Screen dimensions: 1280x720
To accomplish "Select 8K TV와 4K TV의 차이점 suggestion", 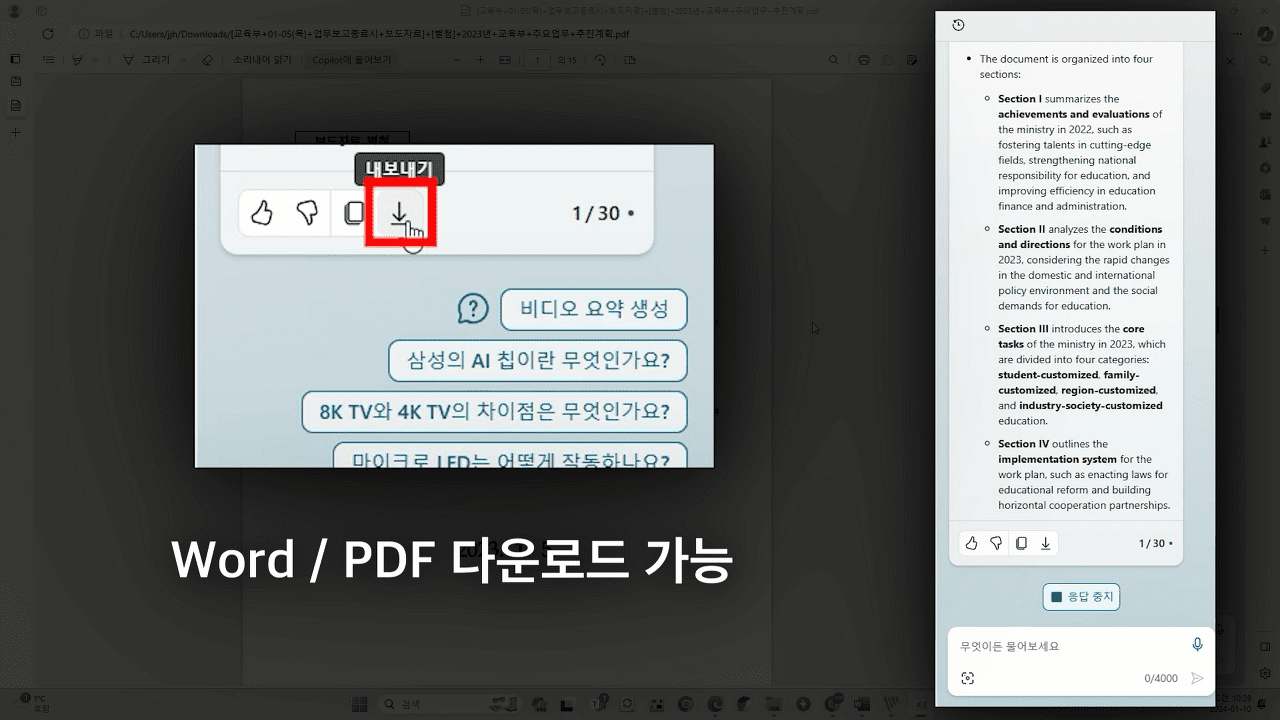I will point(495,411).
